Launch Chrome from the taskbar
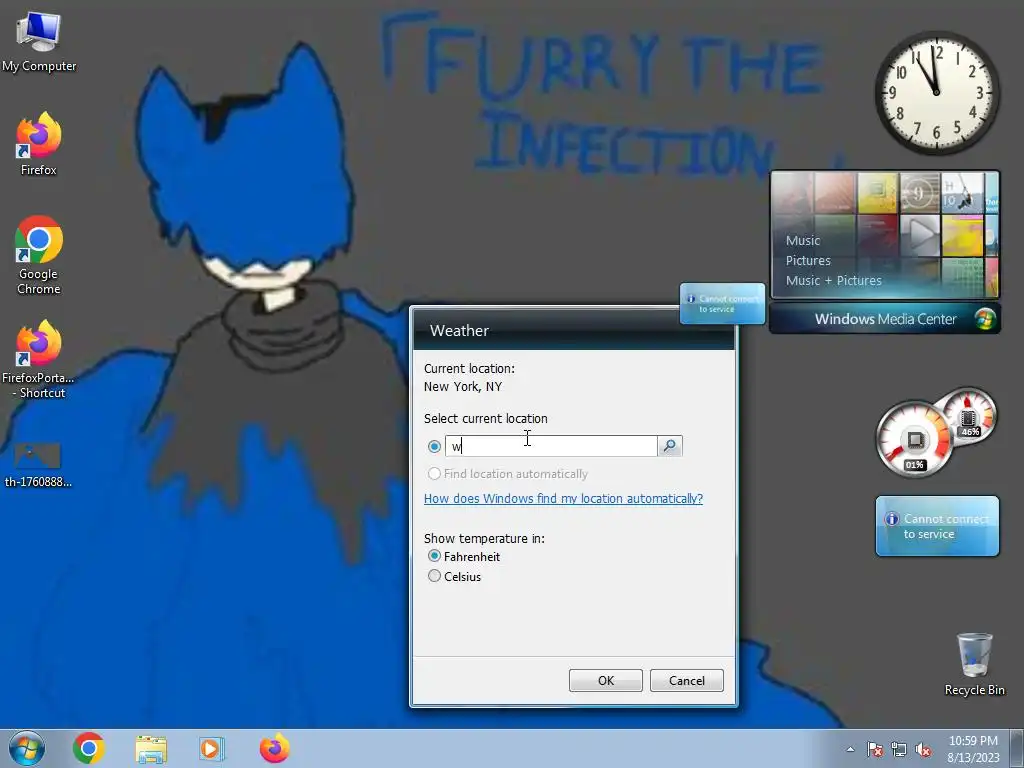Screen dimensions: 1024x768 [89, 748]
